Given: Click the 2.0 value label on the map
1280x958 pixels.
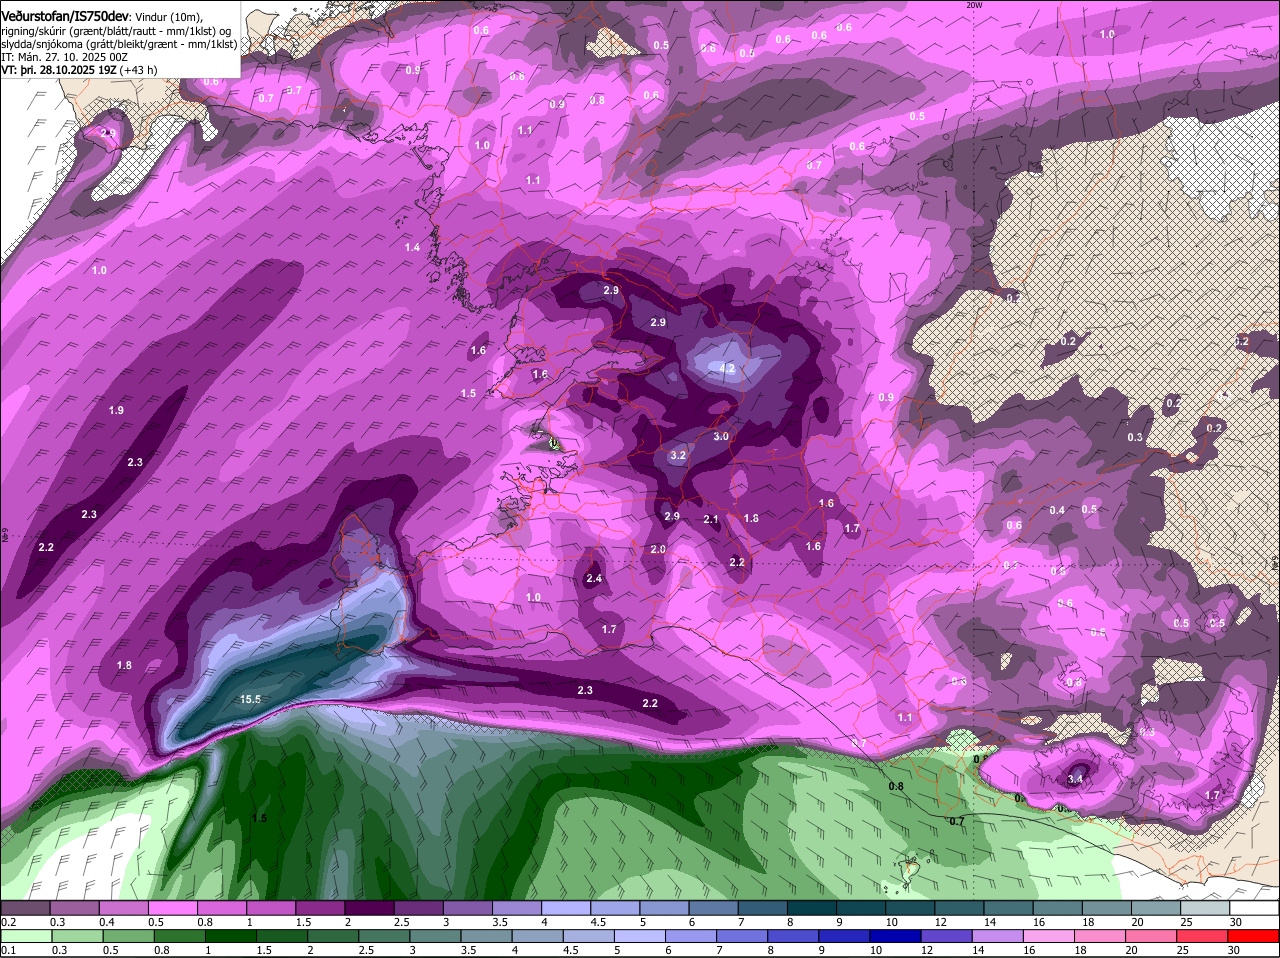Looking at the screenshot, I should pyautogui.click(x=658, y=549).
